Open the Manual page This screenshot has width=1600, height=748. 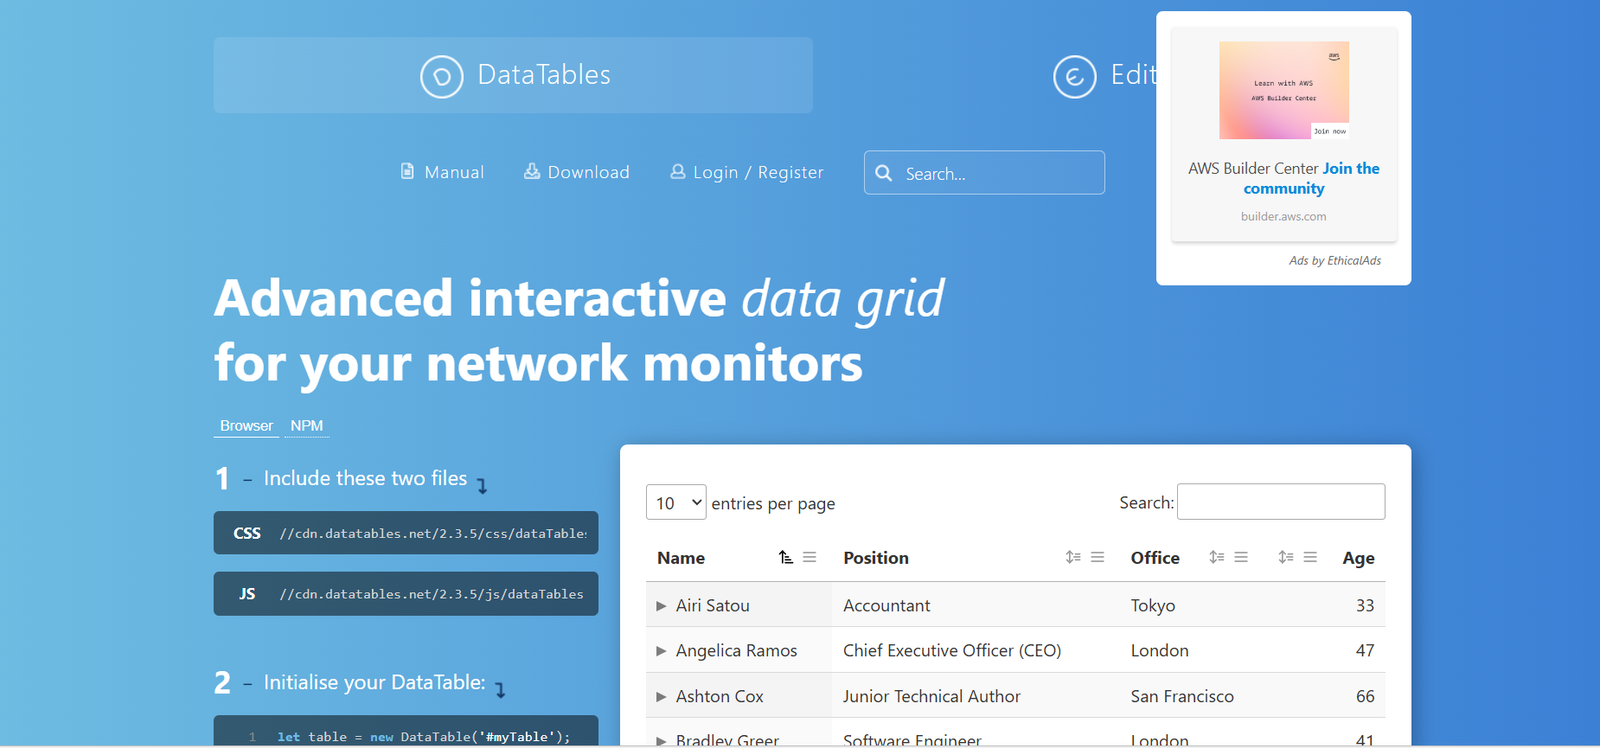[x=442, y=172]
